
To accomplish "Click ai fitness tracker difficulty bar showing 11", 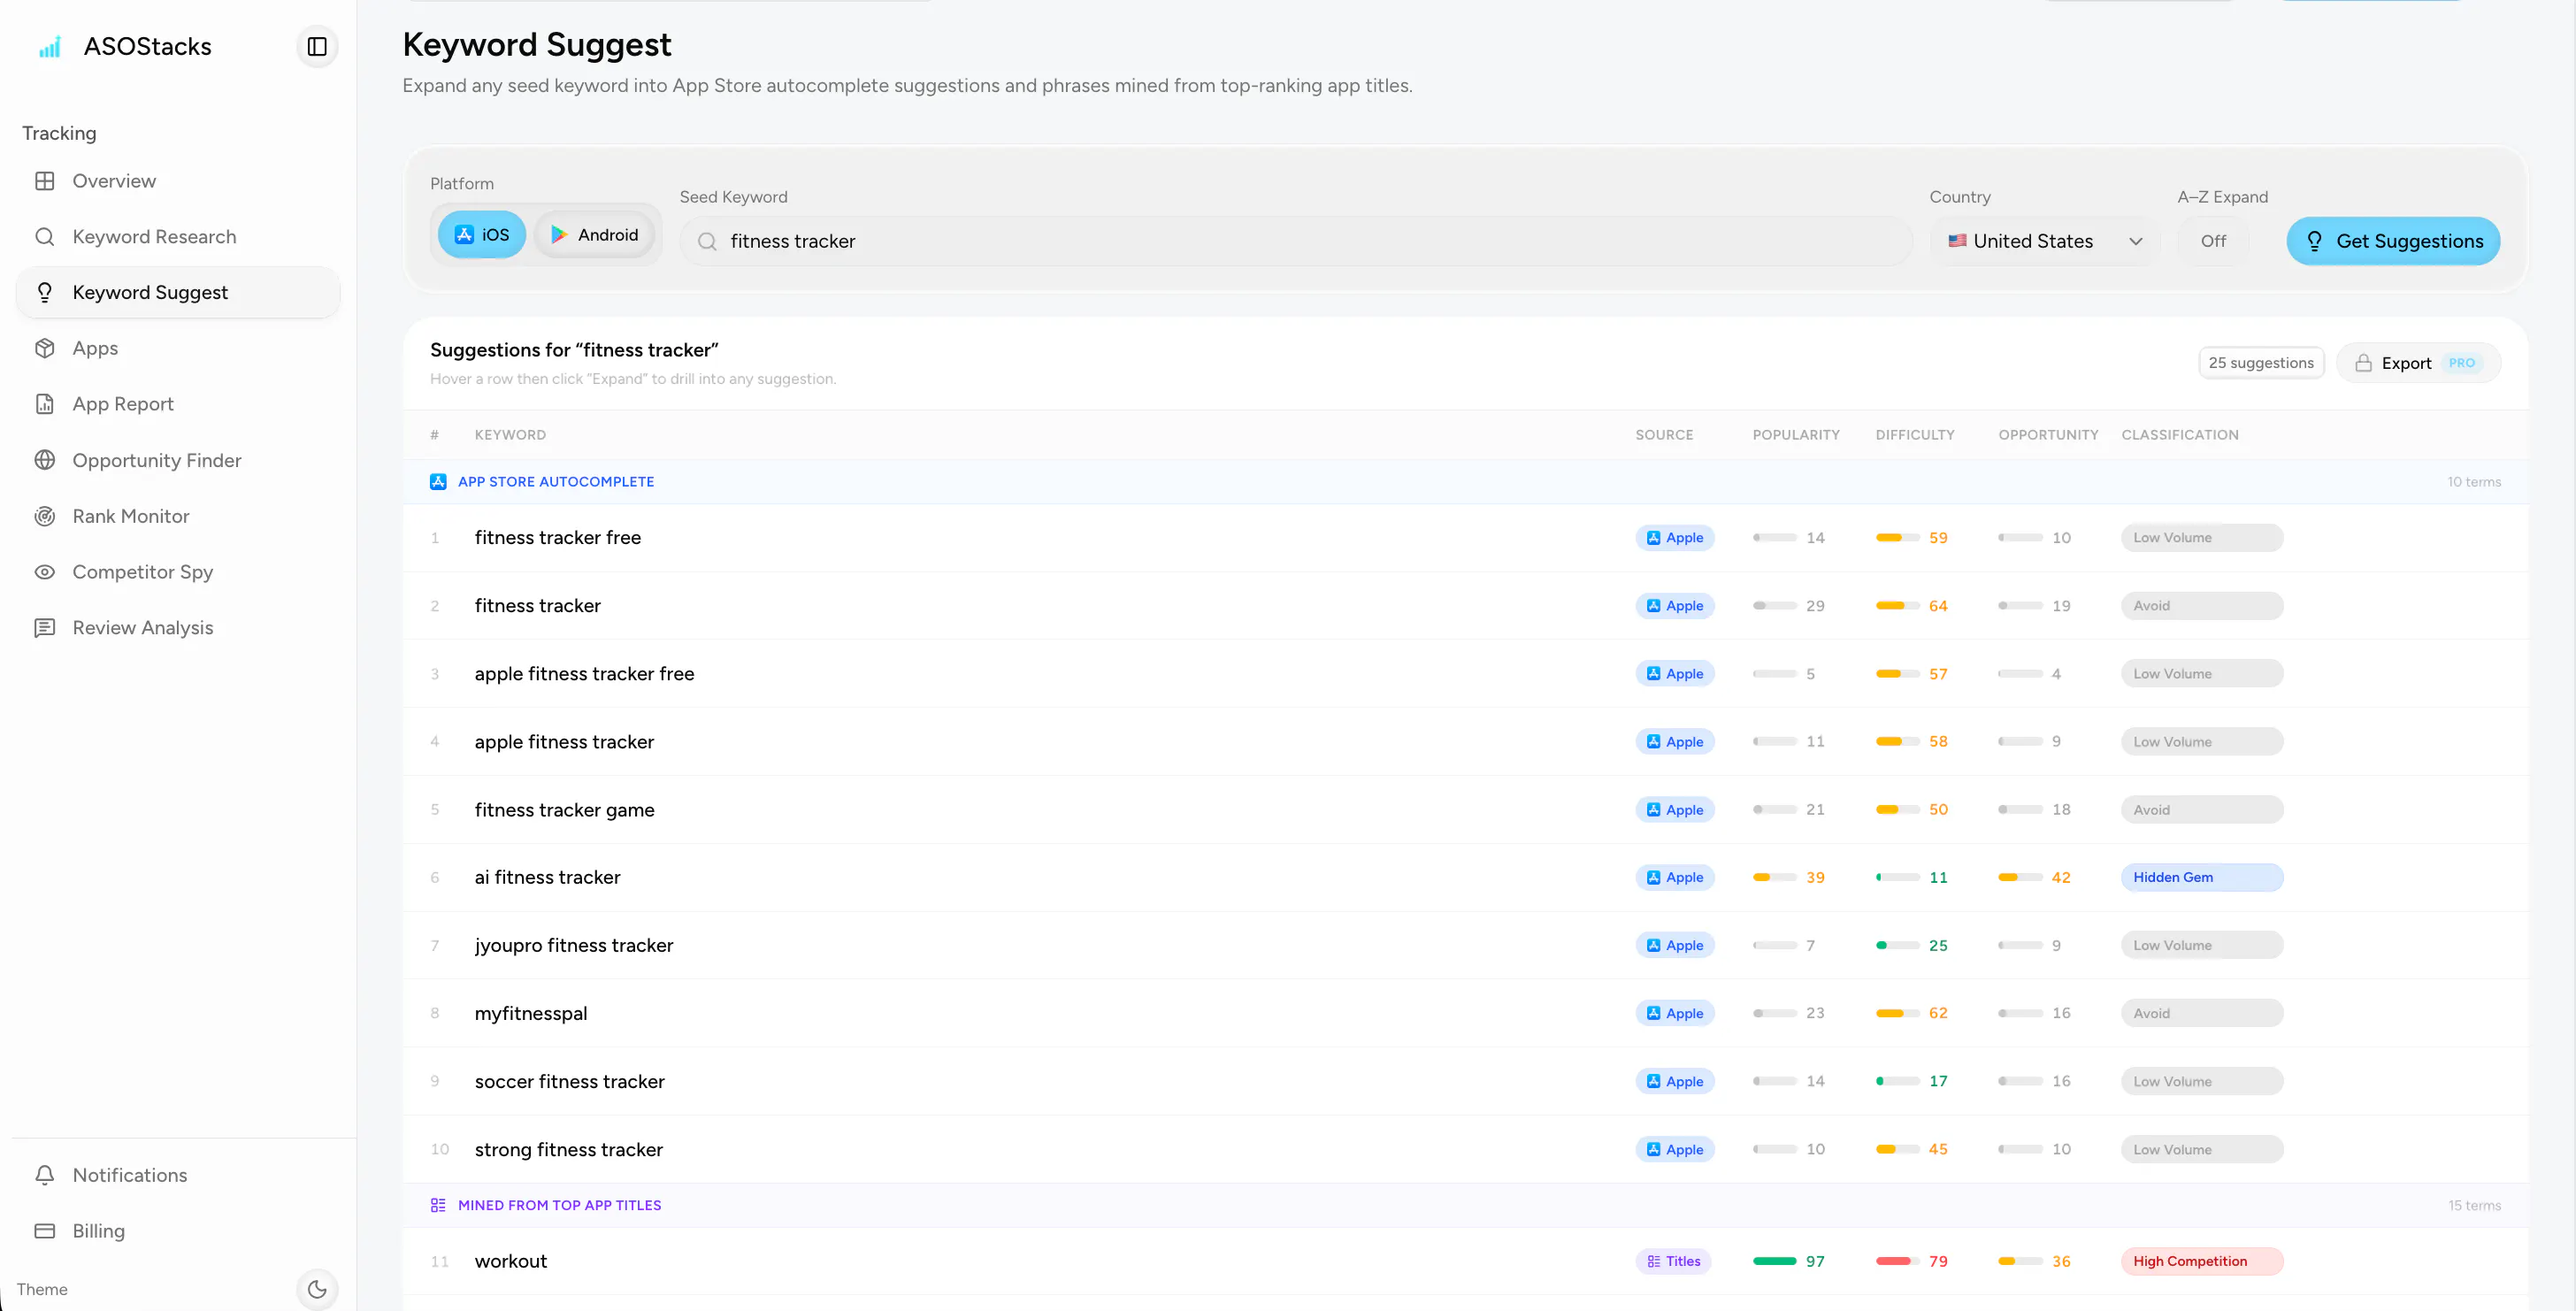I will (1898, 878).
